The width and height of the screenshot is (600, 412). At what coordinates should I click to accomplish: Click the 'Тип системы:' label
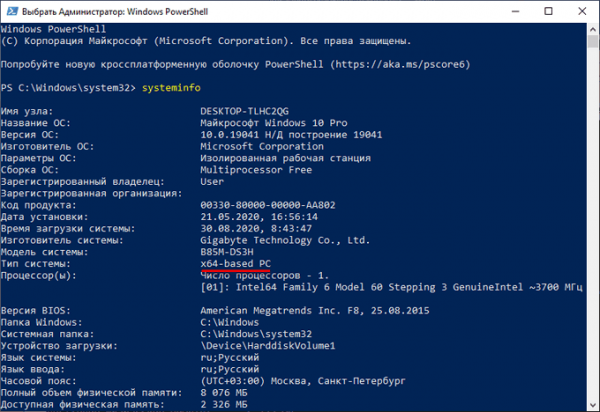tap(36, 264)
